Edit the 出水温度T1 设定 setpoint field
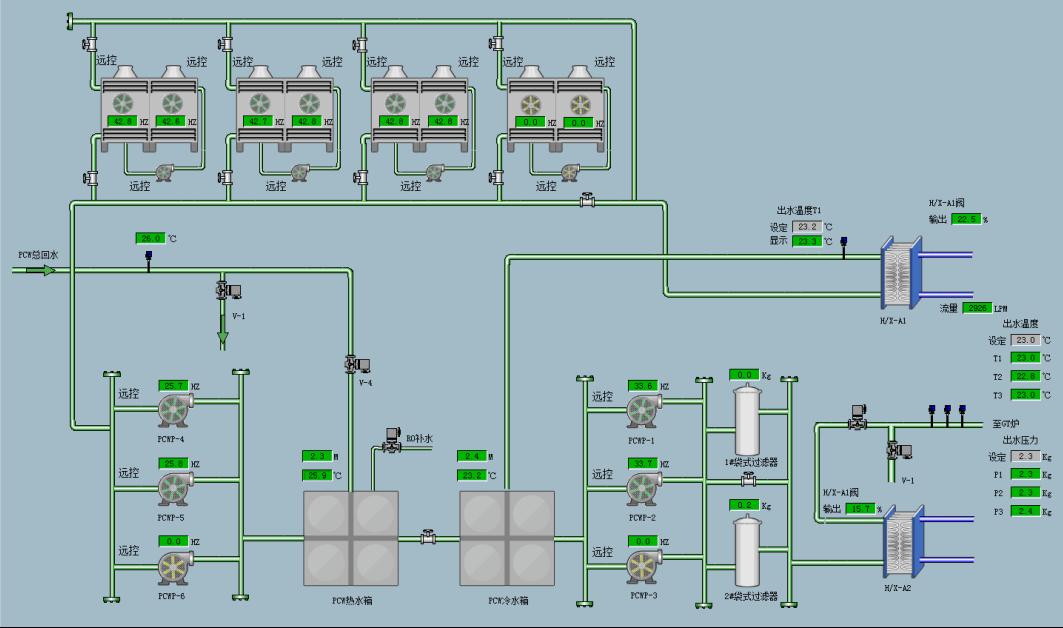Image resolution: width=1063 pixels, height=628 pixels. click(x=806, y=227)
